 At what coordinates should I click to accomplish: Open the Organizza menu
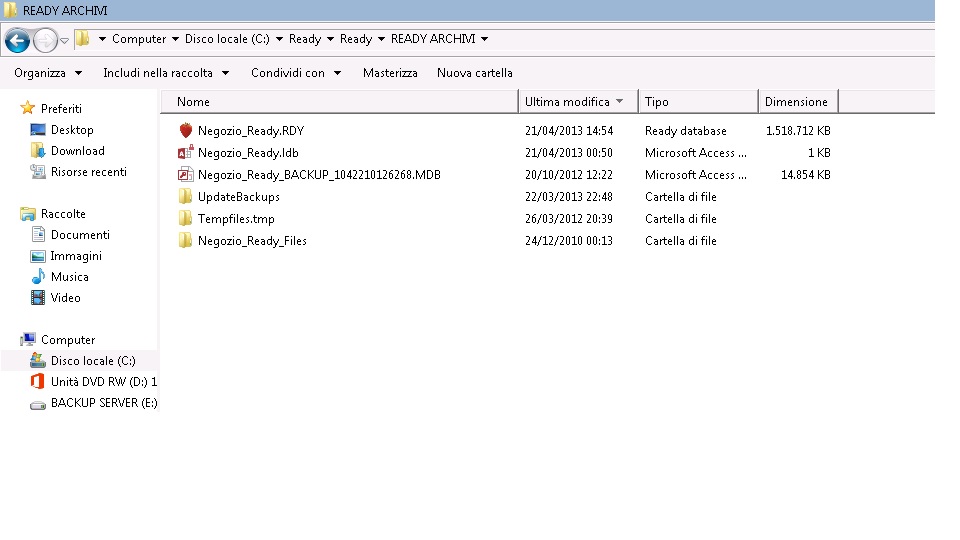pos(48,73)
